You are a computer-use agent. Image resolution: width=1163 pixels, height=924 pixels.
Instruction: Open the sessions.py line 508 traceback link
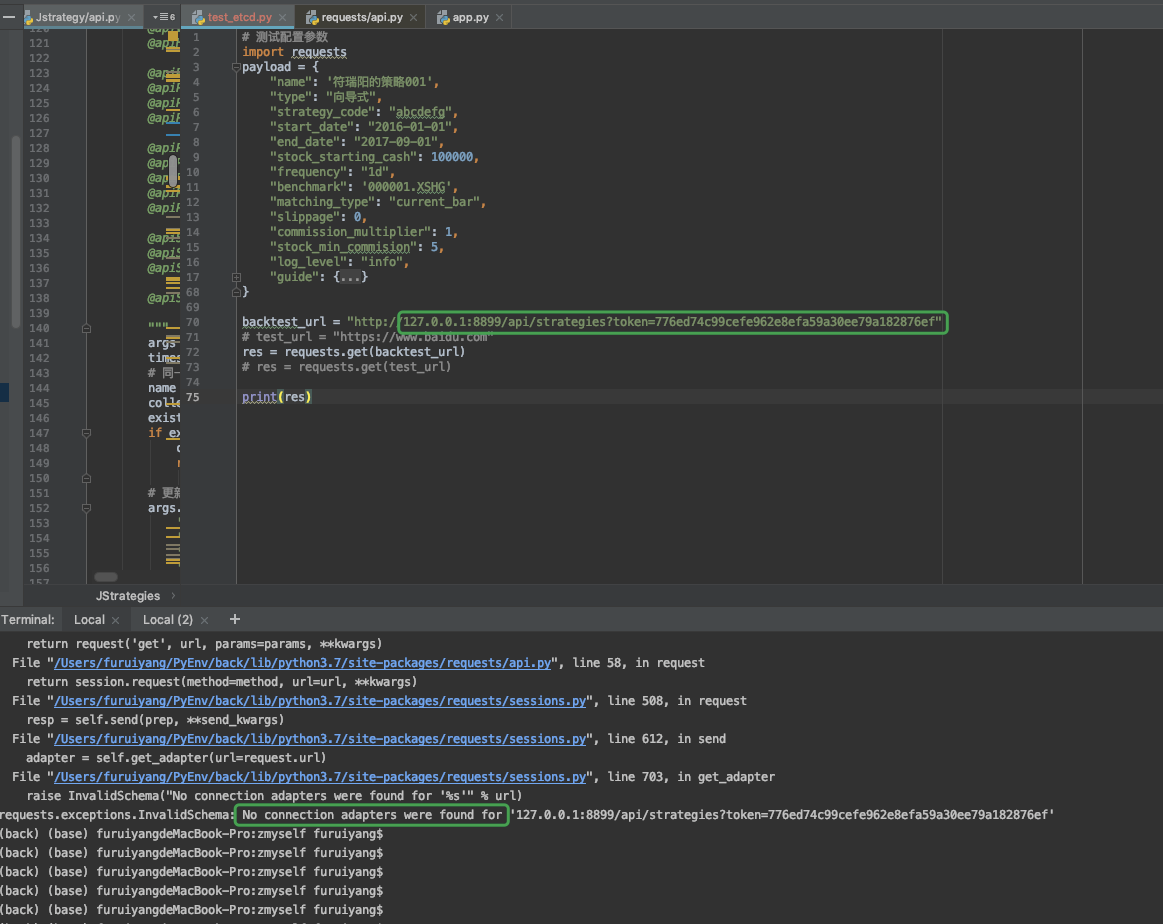tap(320, 701)
